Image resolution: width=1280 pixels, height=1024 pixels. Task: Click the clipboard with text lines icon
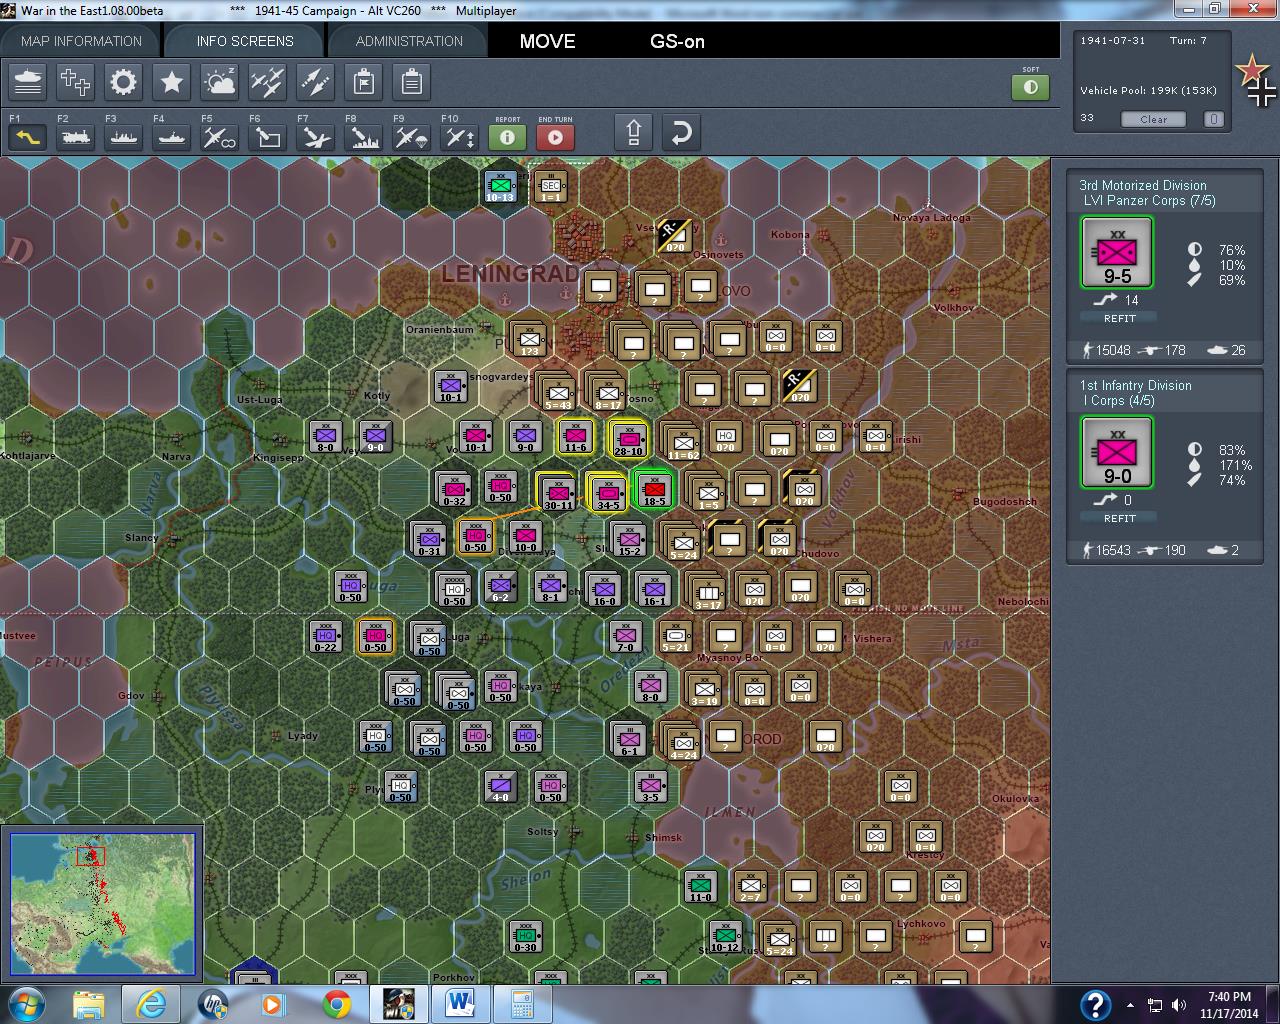[412, 82]
